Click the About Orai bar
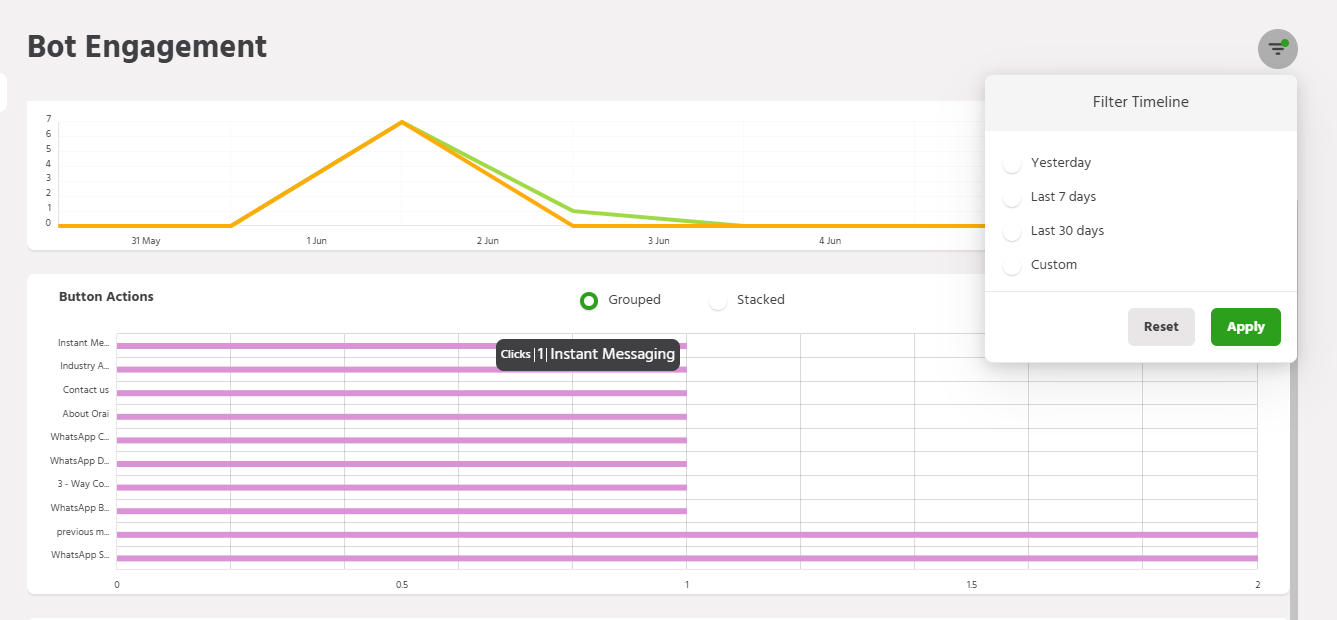 [400, 416]
